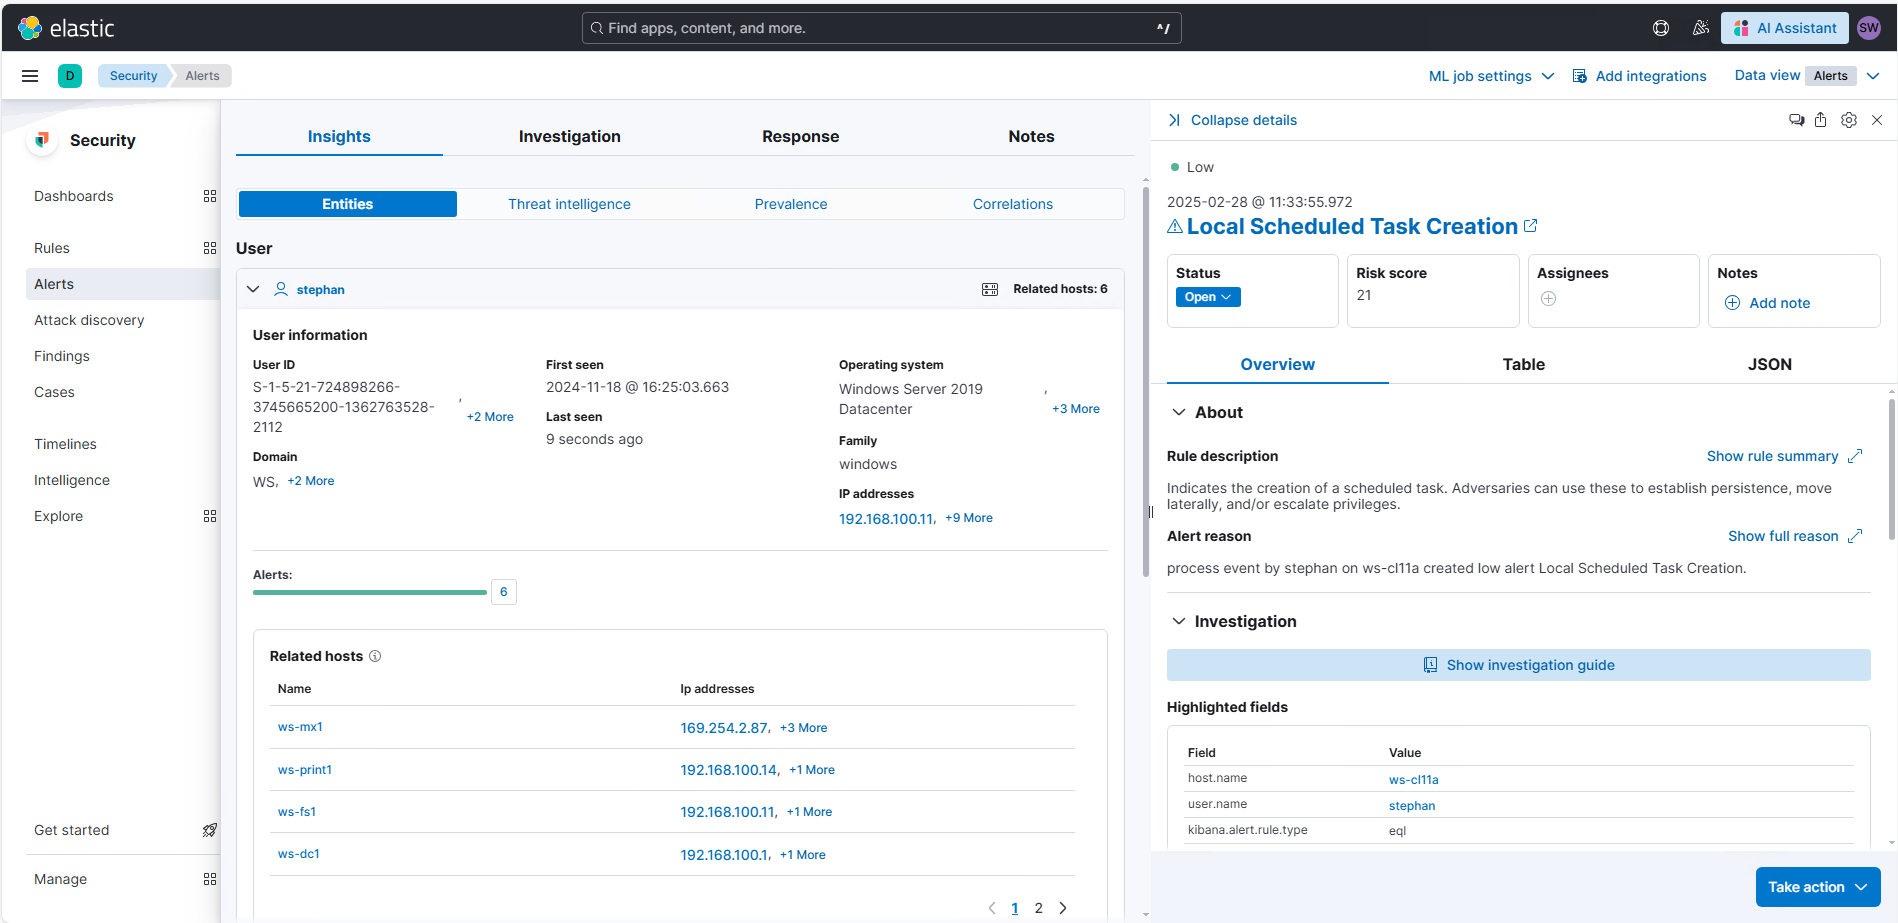Switch to the Table tab

coord(1524,365)
